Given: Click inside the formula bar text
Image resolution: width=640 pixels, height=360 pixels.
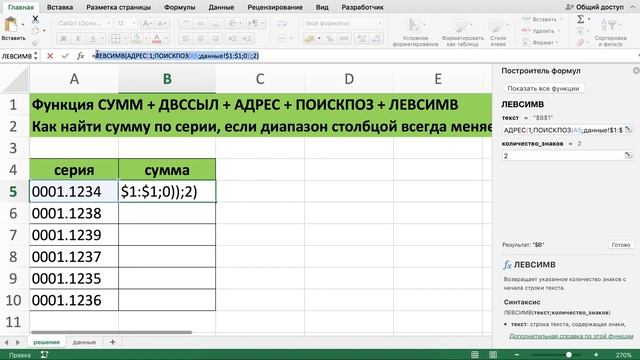Looking at the screenshot, I should (176, 56).
